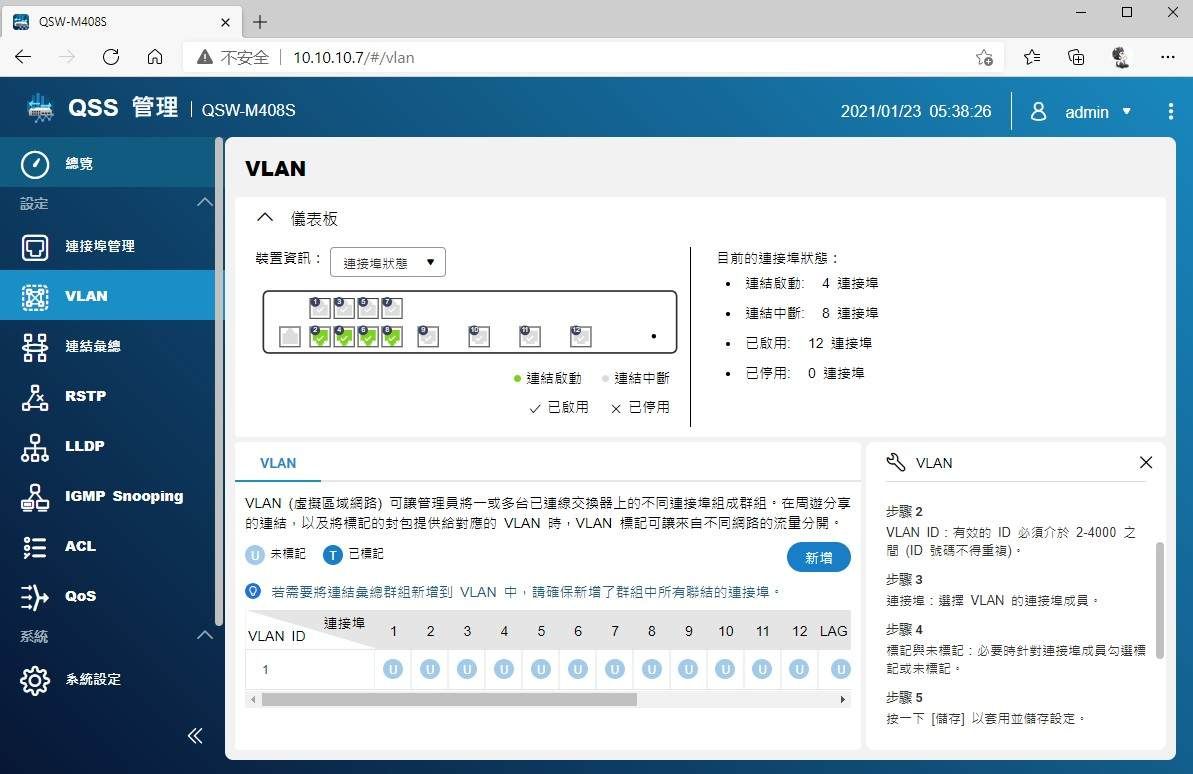This screenshot has width=1193, height=774.
Task: Select the RSTP sidebar icon
Action: 35,396
